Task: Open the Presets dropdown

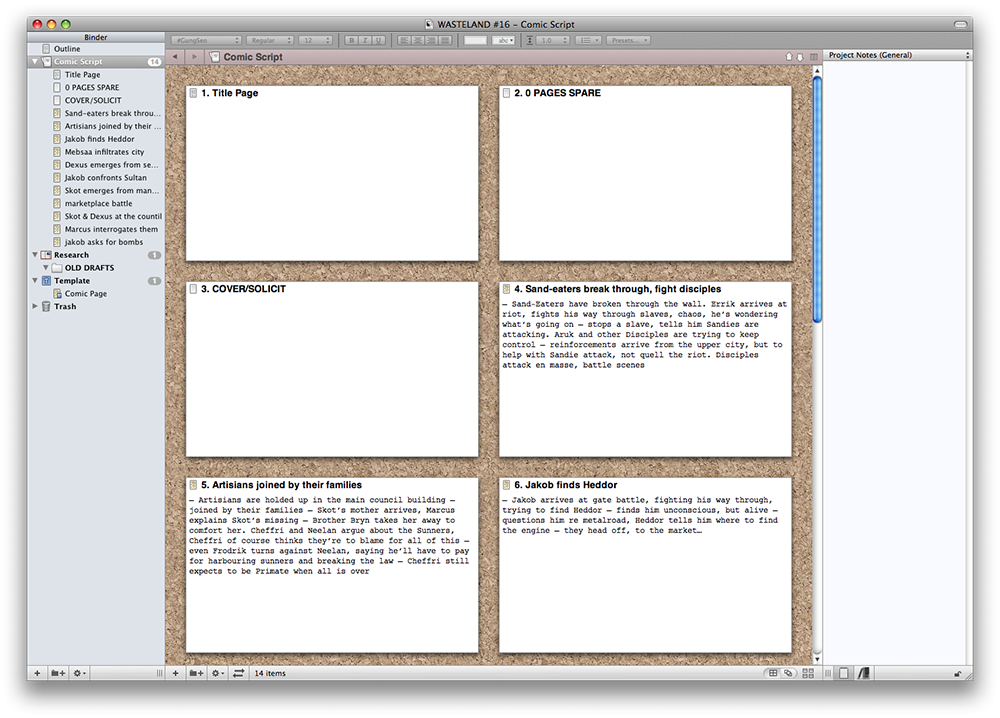Action: tap(627, 40)
